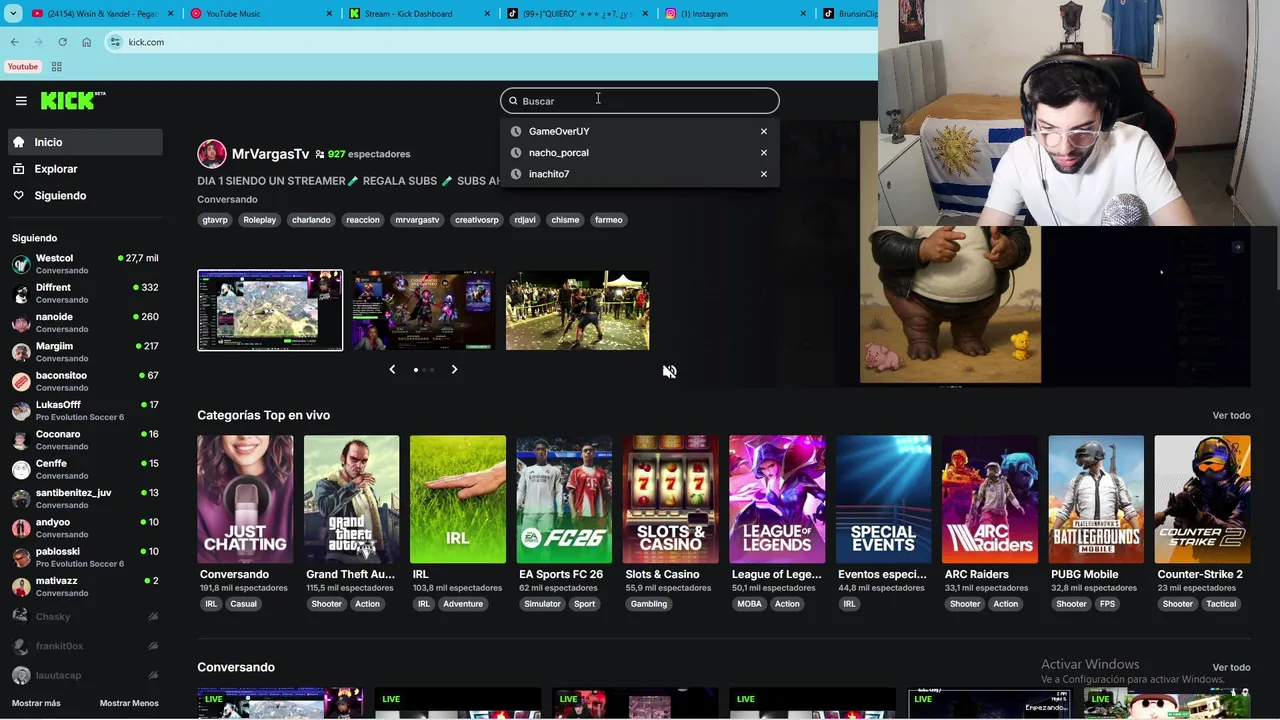Click Mostrar más in sidebar
Viewport: 1280px width, 720px height.
coord(36,703)
